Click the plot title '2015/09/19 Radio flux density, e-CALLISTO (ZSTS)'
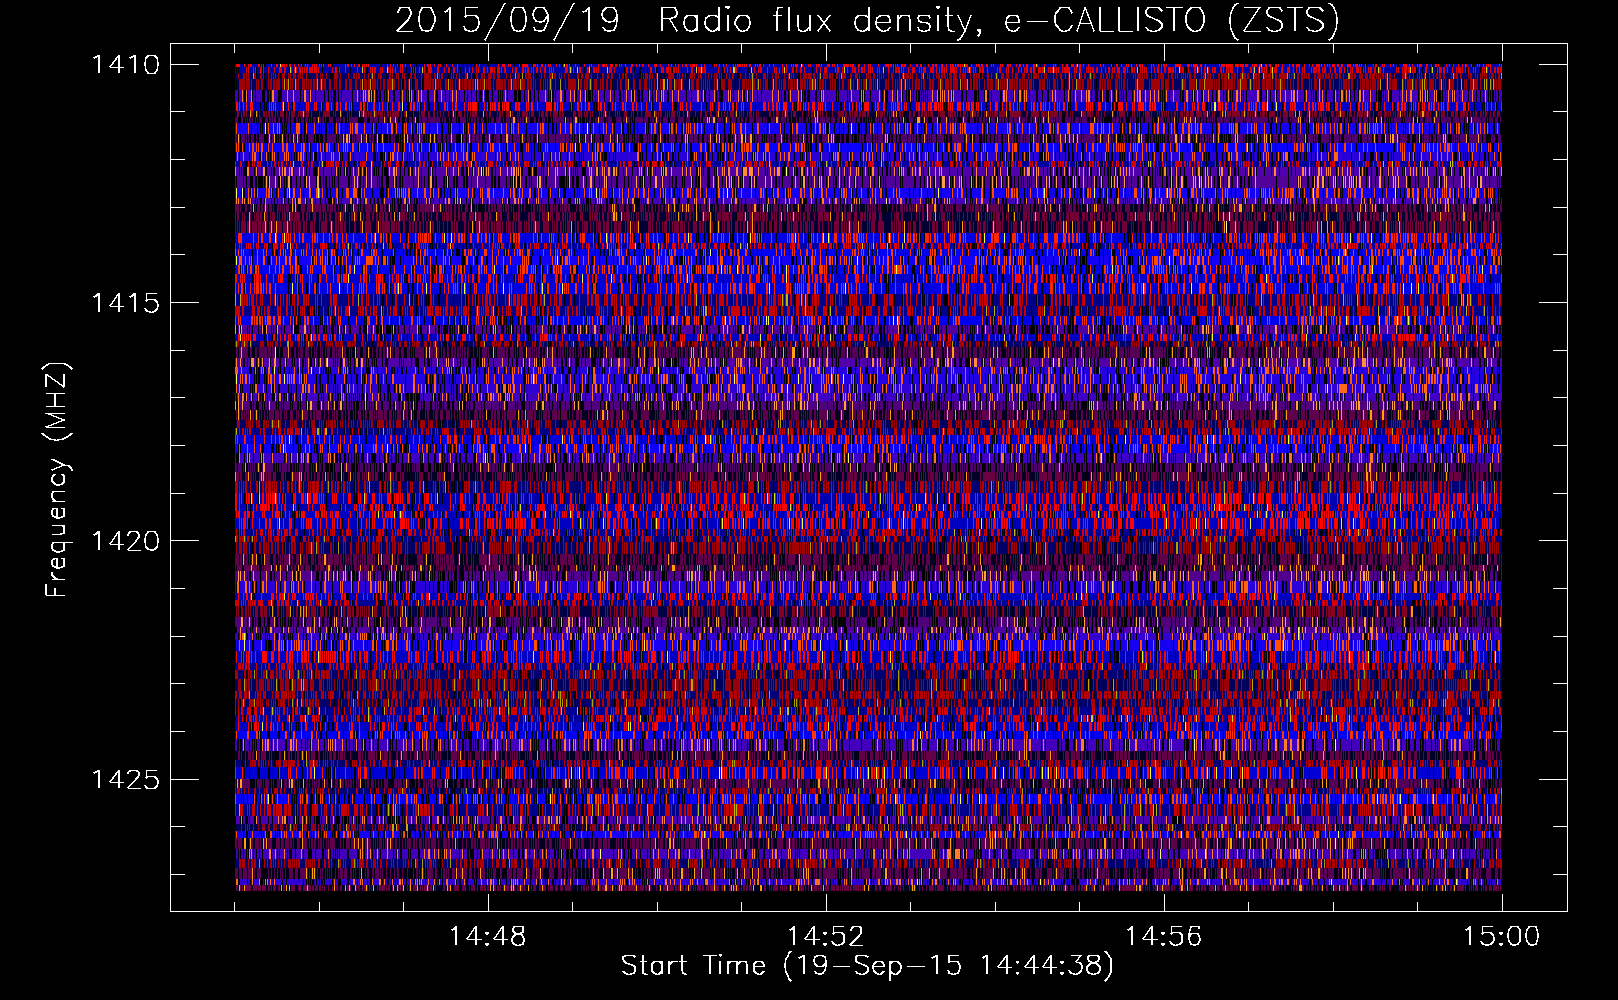The width and height of the screenshot is (1618, 1000). (867, 21)
